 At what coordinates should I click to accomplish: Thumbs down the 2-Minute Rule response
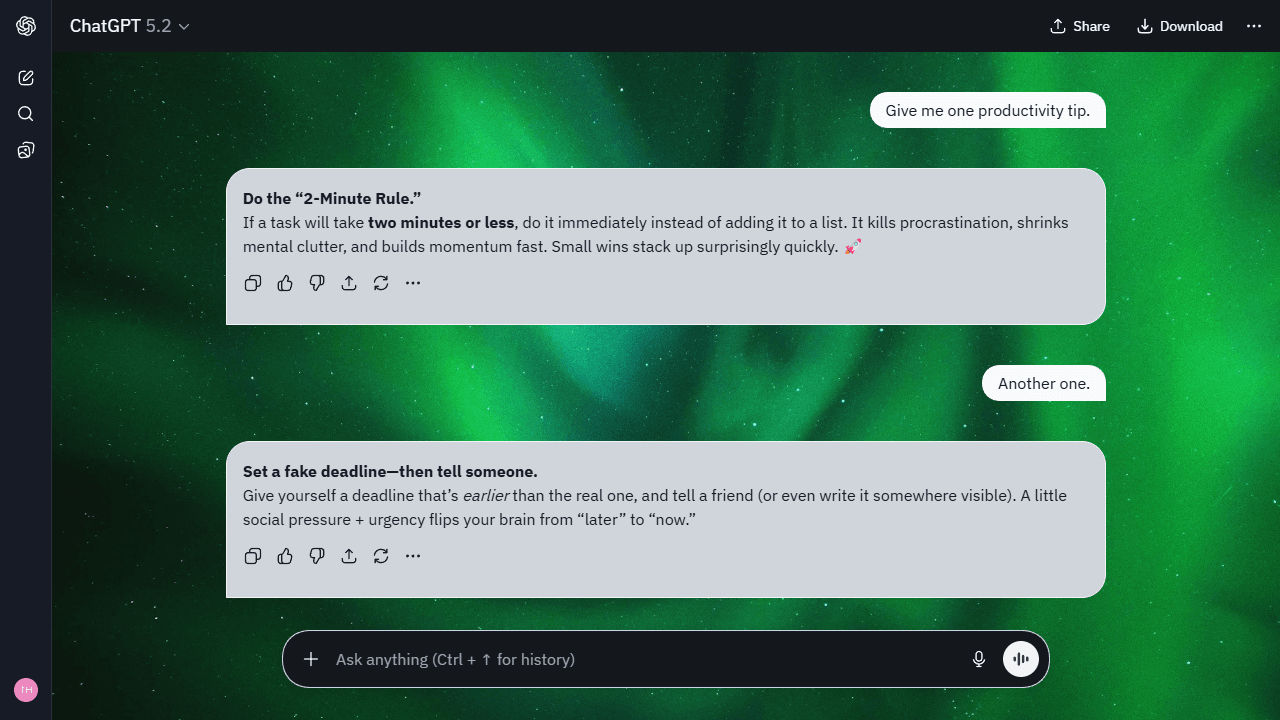tap(317, 283)
